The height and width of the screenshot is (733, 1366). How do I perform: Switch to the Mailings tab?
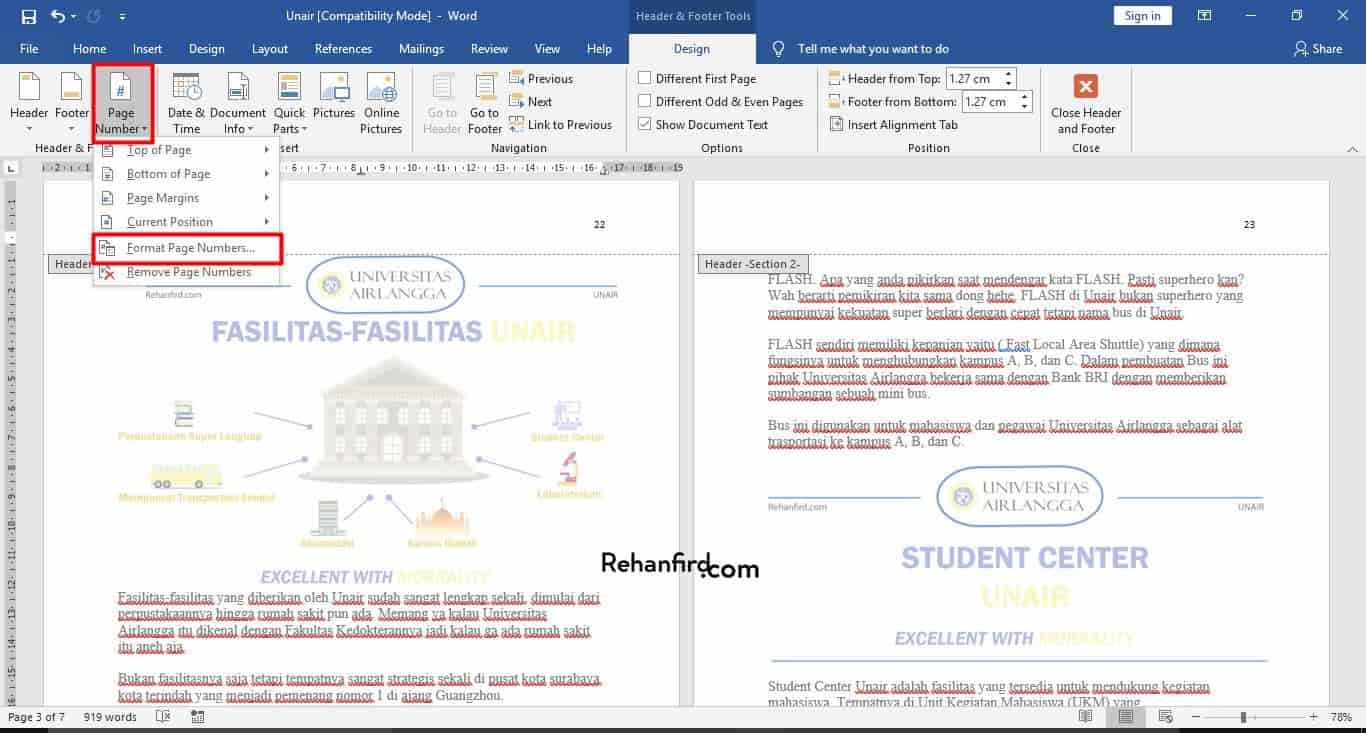point(421,49)
